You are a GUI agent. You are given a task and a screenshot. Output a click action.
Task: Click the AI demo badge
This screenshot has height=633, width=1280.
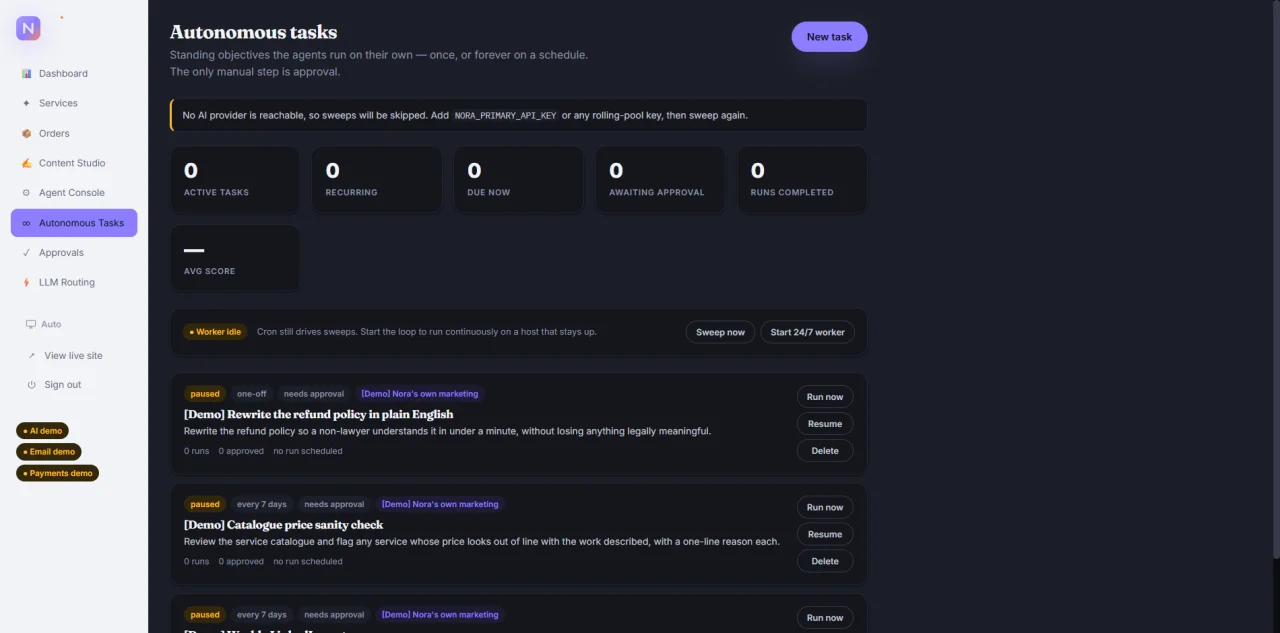pyautogui.click(x=42, y=431)
